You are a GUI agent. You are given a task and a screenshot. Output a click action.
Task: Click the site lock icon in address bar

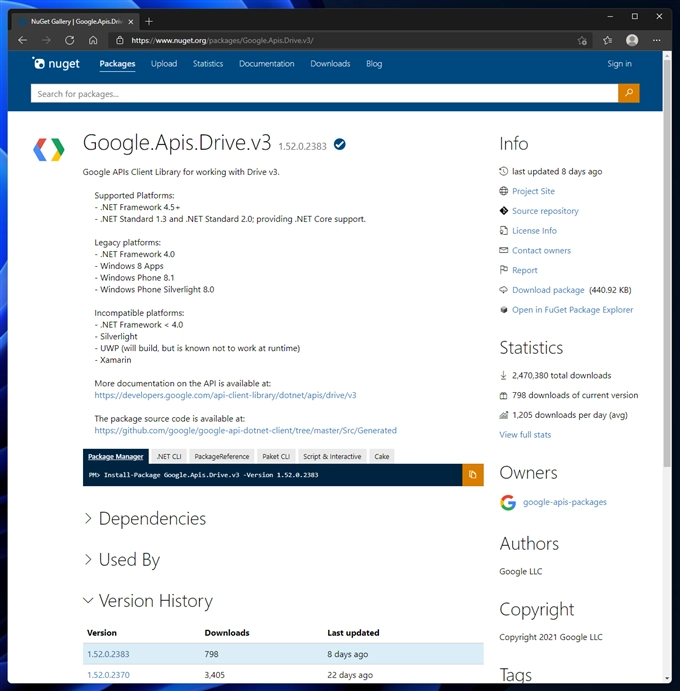pyautogui.click(x=119, y=41)
